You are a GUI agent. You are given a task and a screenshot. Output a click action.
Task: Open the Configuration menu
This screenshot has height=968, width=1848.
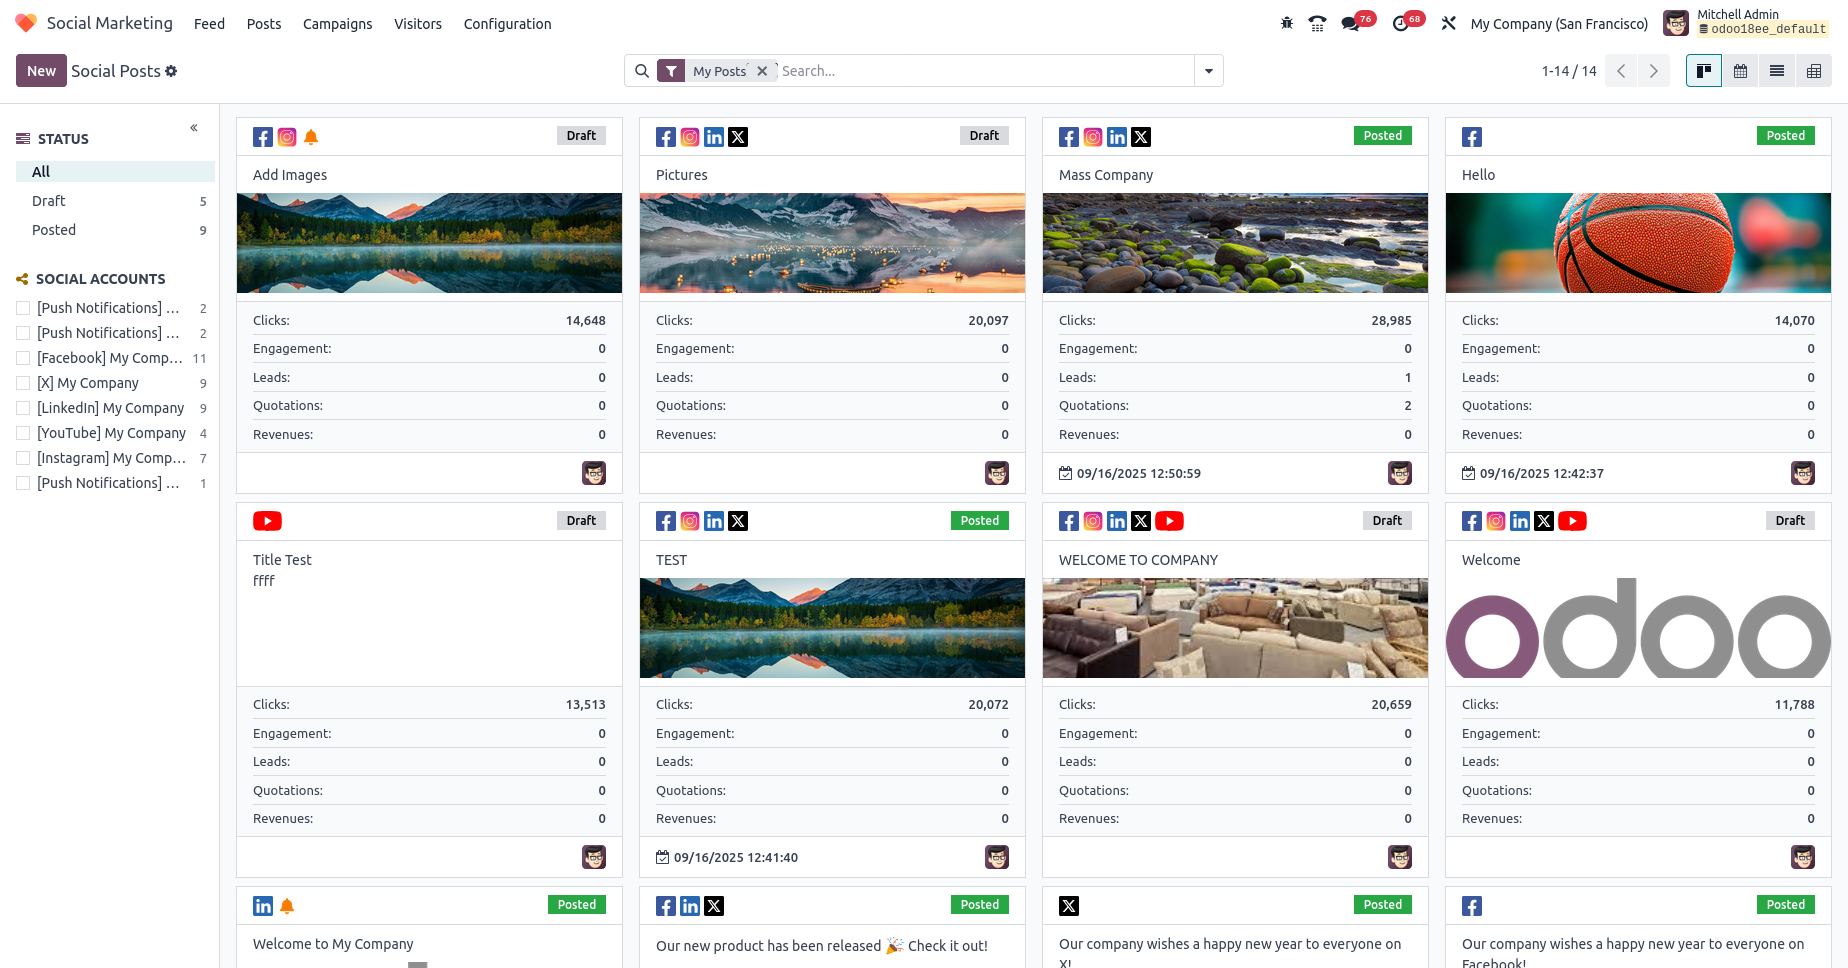point(507,24)
